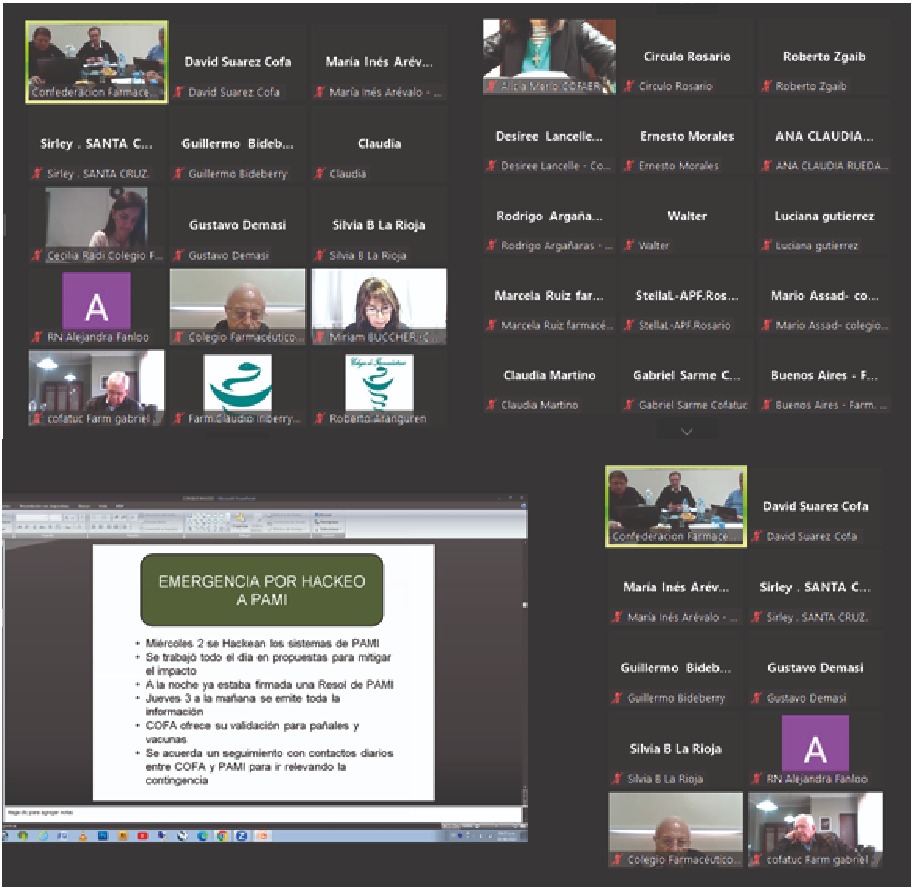Click the large Claudia Martino name on tile
Screen dimensions: 913x889
click(549, 376)
